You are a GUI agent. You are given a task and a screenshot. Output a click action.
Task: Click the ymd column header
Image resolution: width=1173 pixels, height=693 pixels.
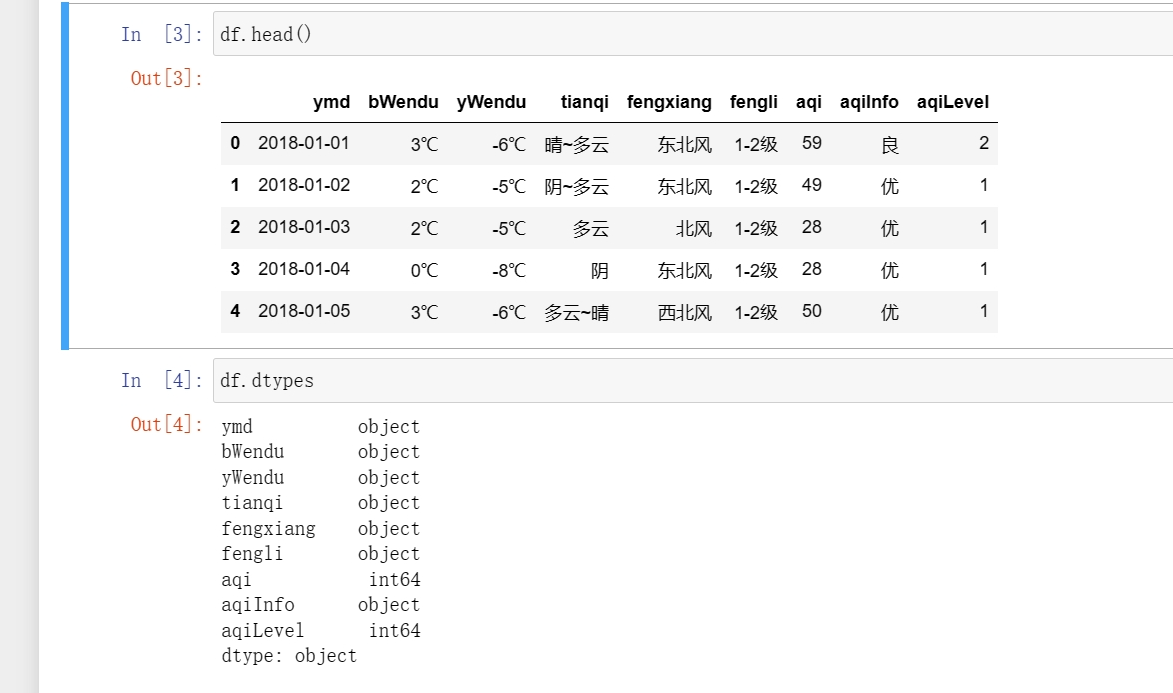[x=331, y=102]
